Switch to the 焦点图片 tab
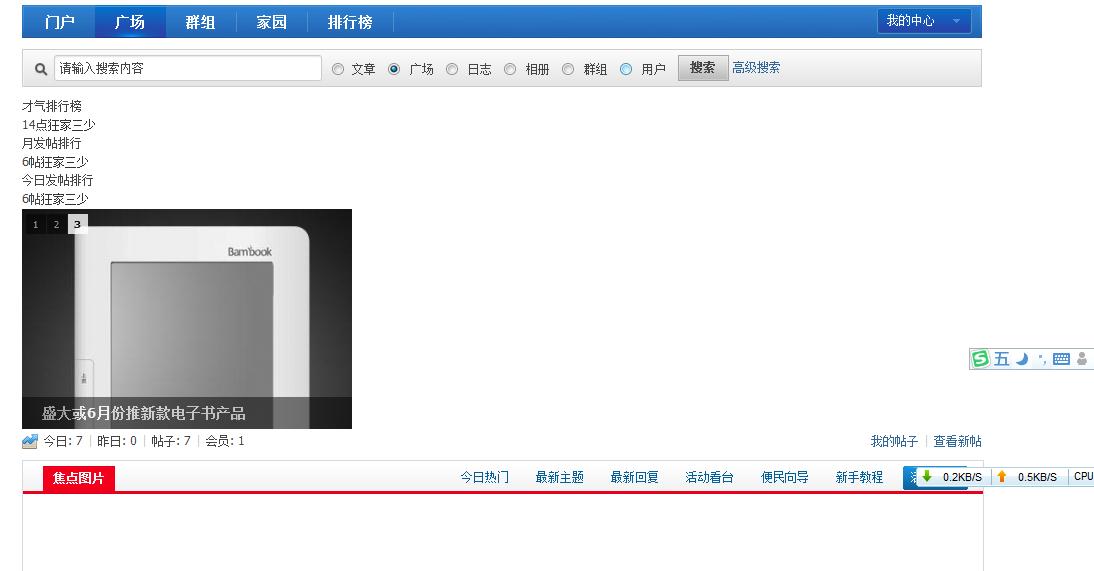Viewport: 1094px width, 571px height. (x=78, y=478)
